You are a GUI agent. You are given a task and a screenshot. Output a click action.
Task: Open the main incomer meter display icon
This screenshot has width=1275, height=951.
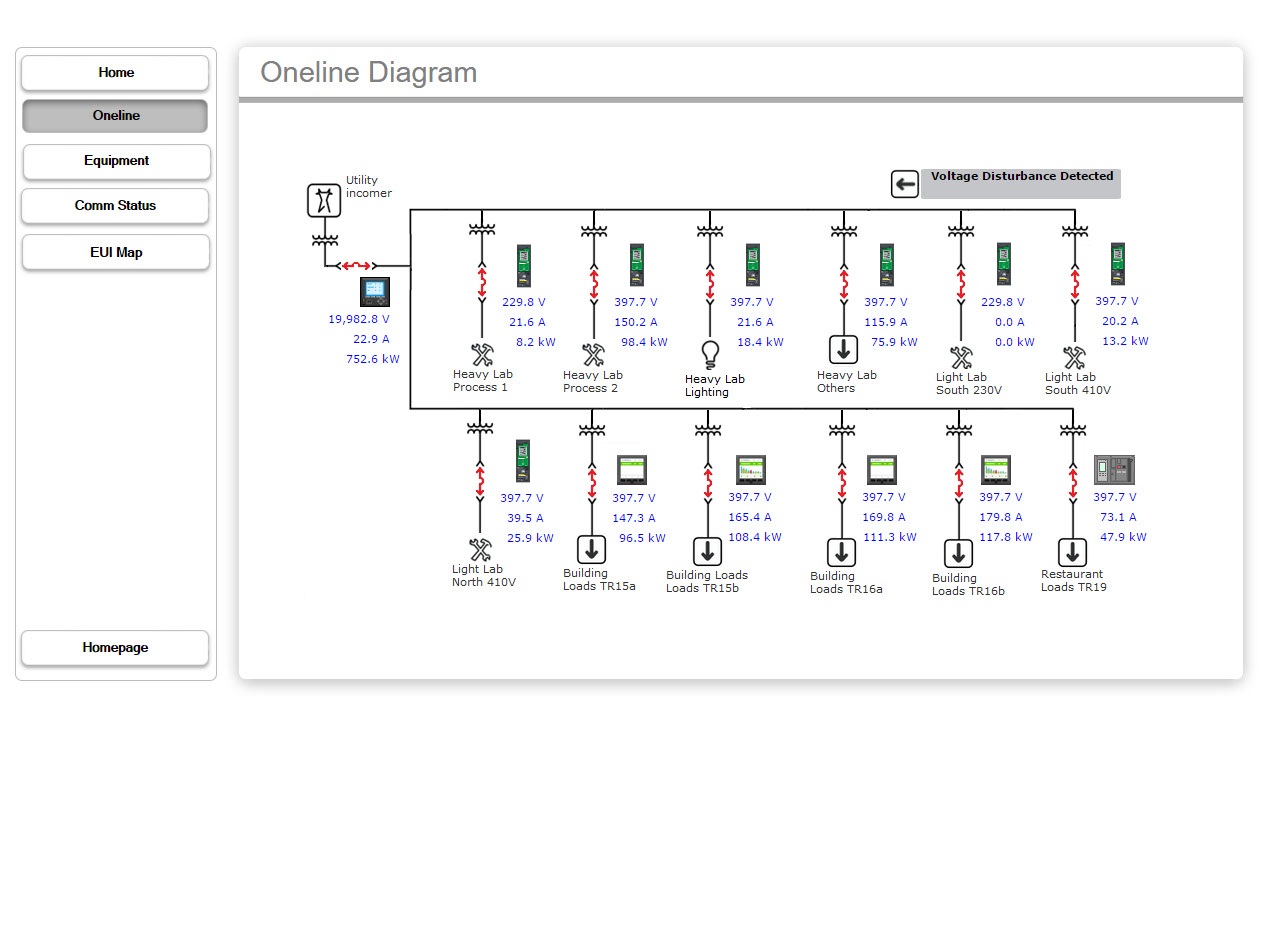[x=374, y=292]
